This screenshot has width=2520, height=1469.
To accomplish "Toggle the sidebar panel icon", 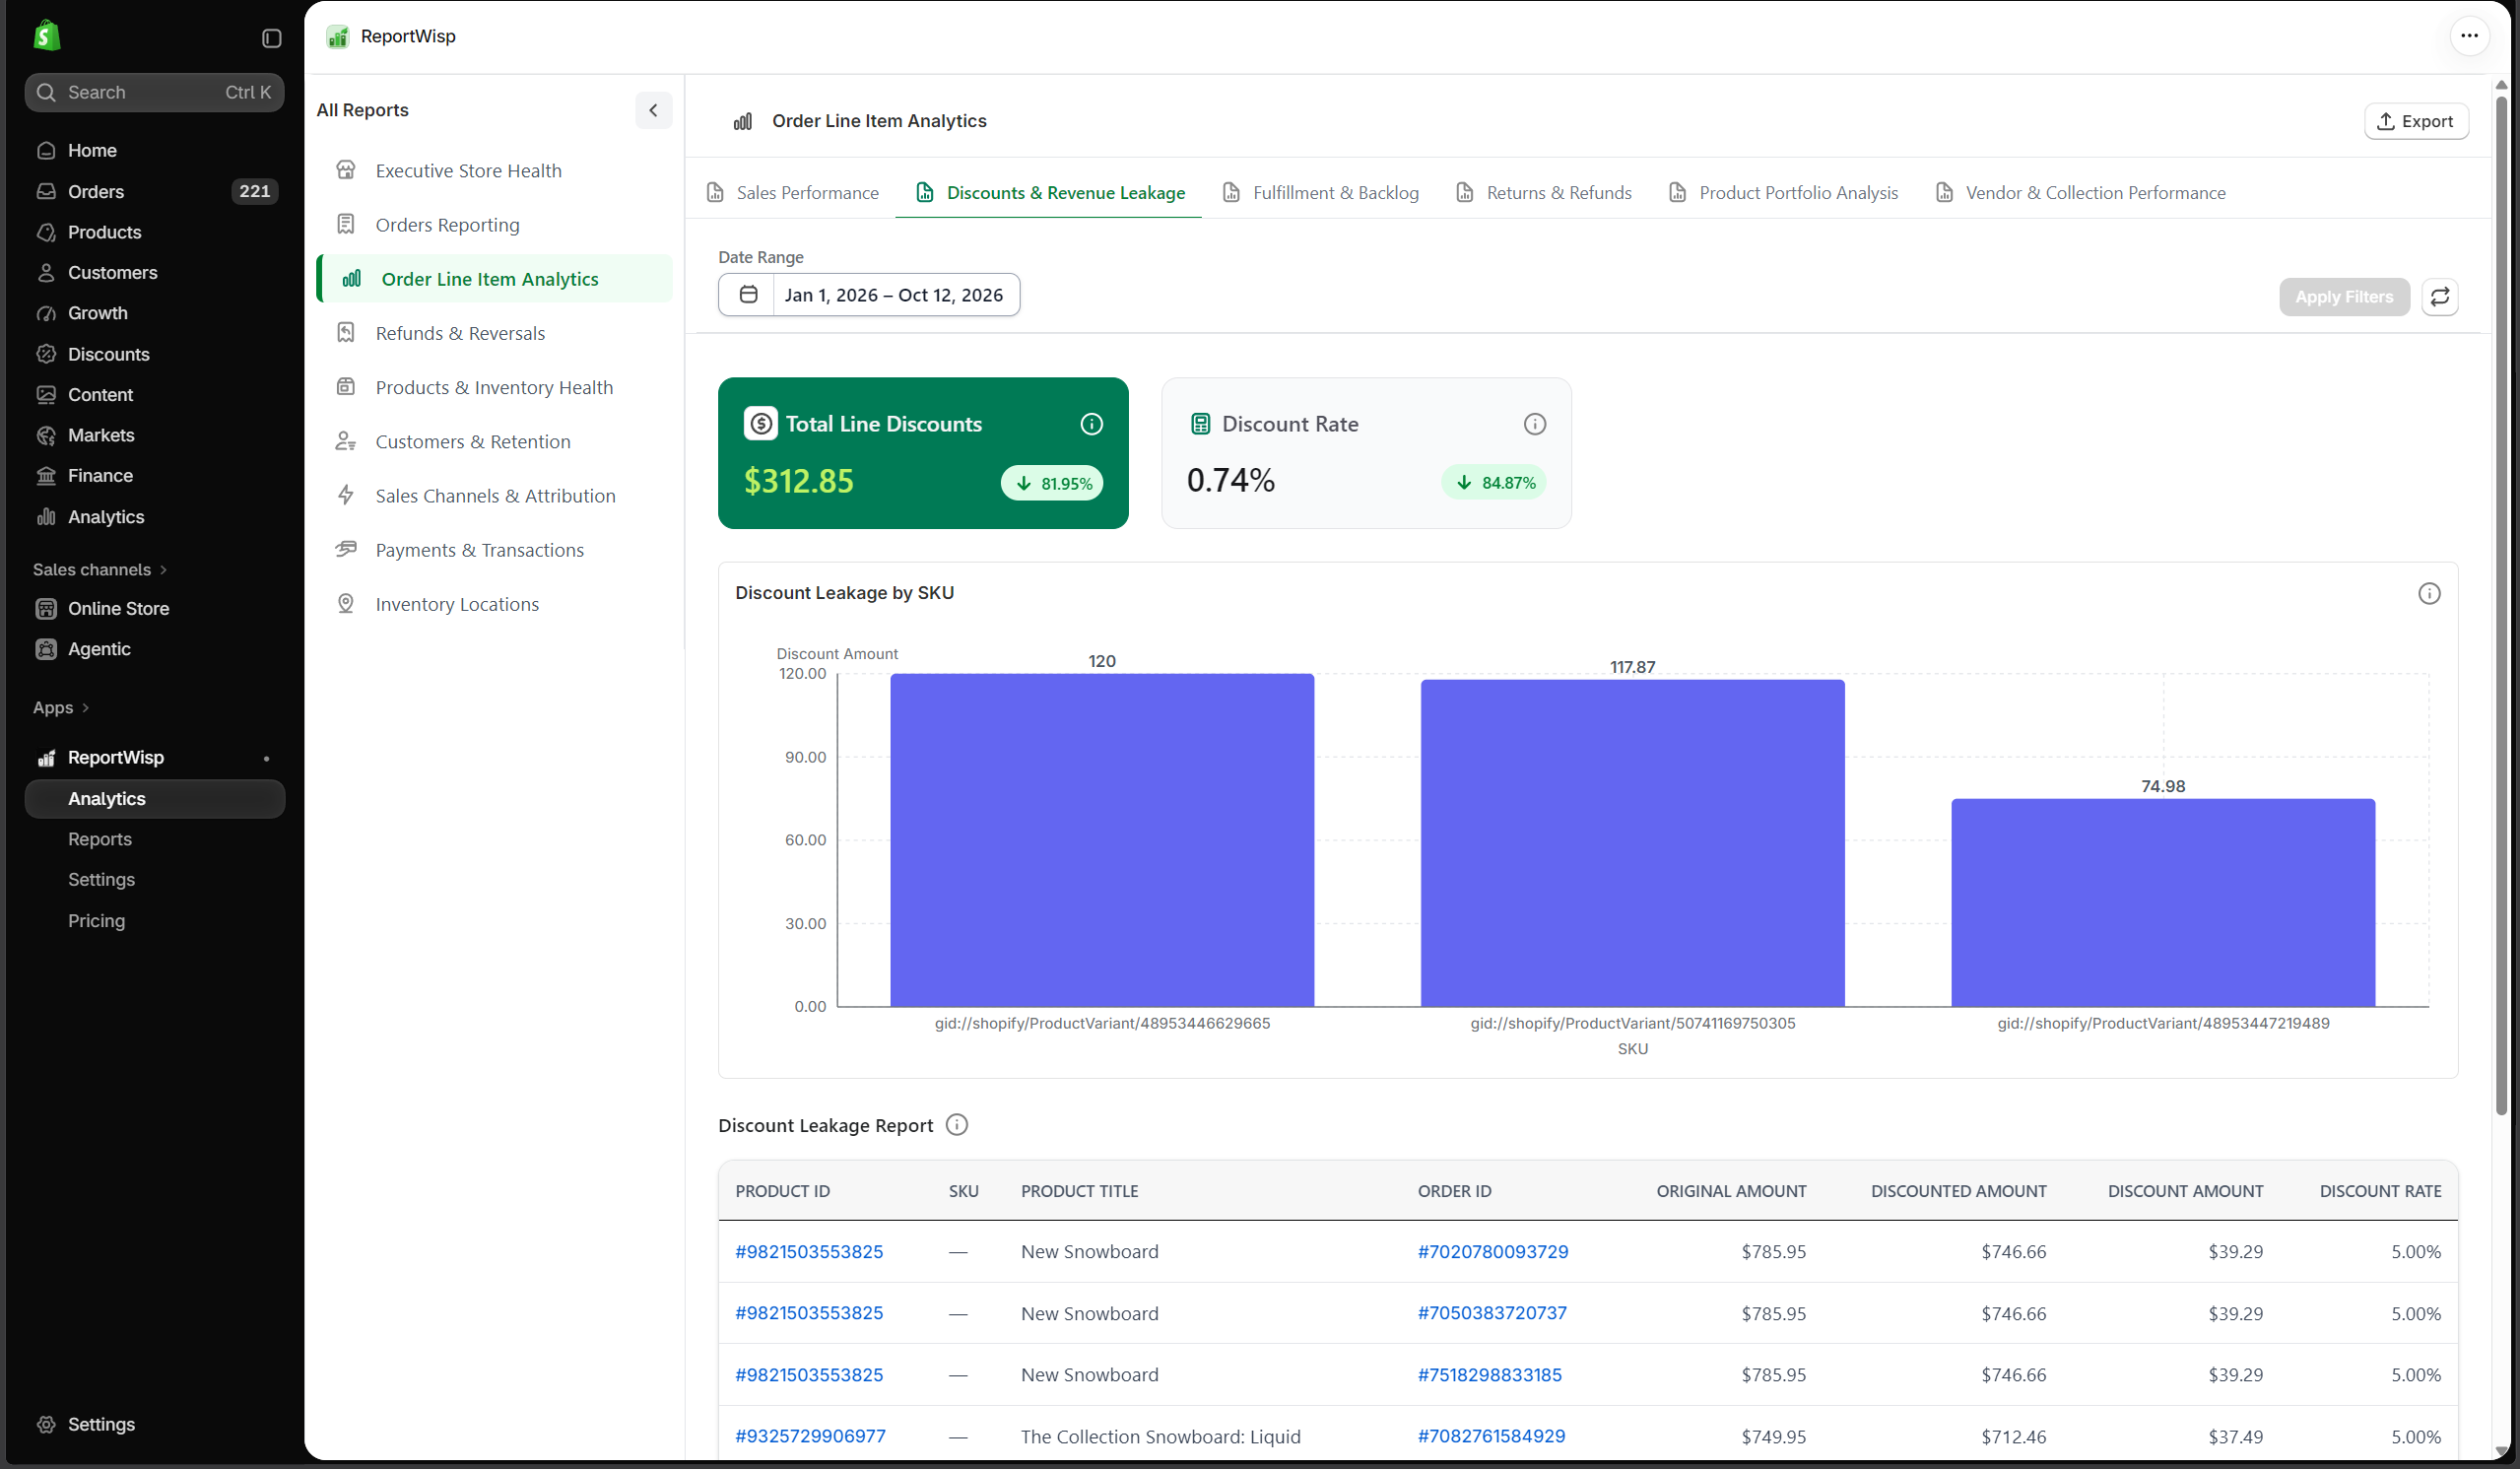I will [x=271, y=38].
